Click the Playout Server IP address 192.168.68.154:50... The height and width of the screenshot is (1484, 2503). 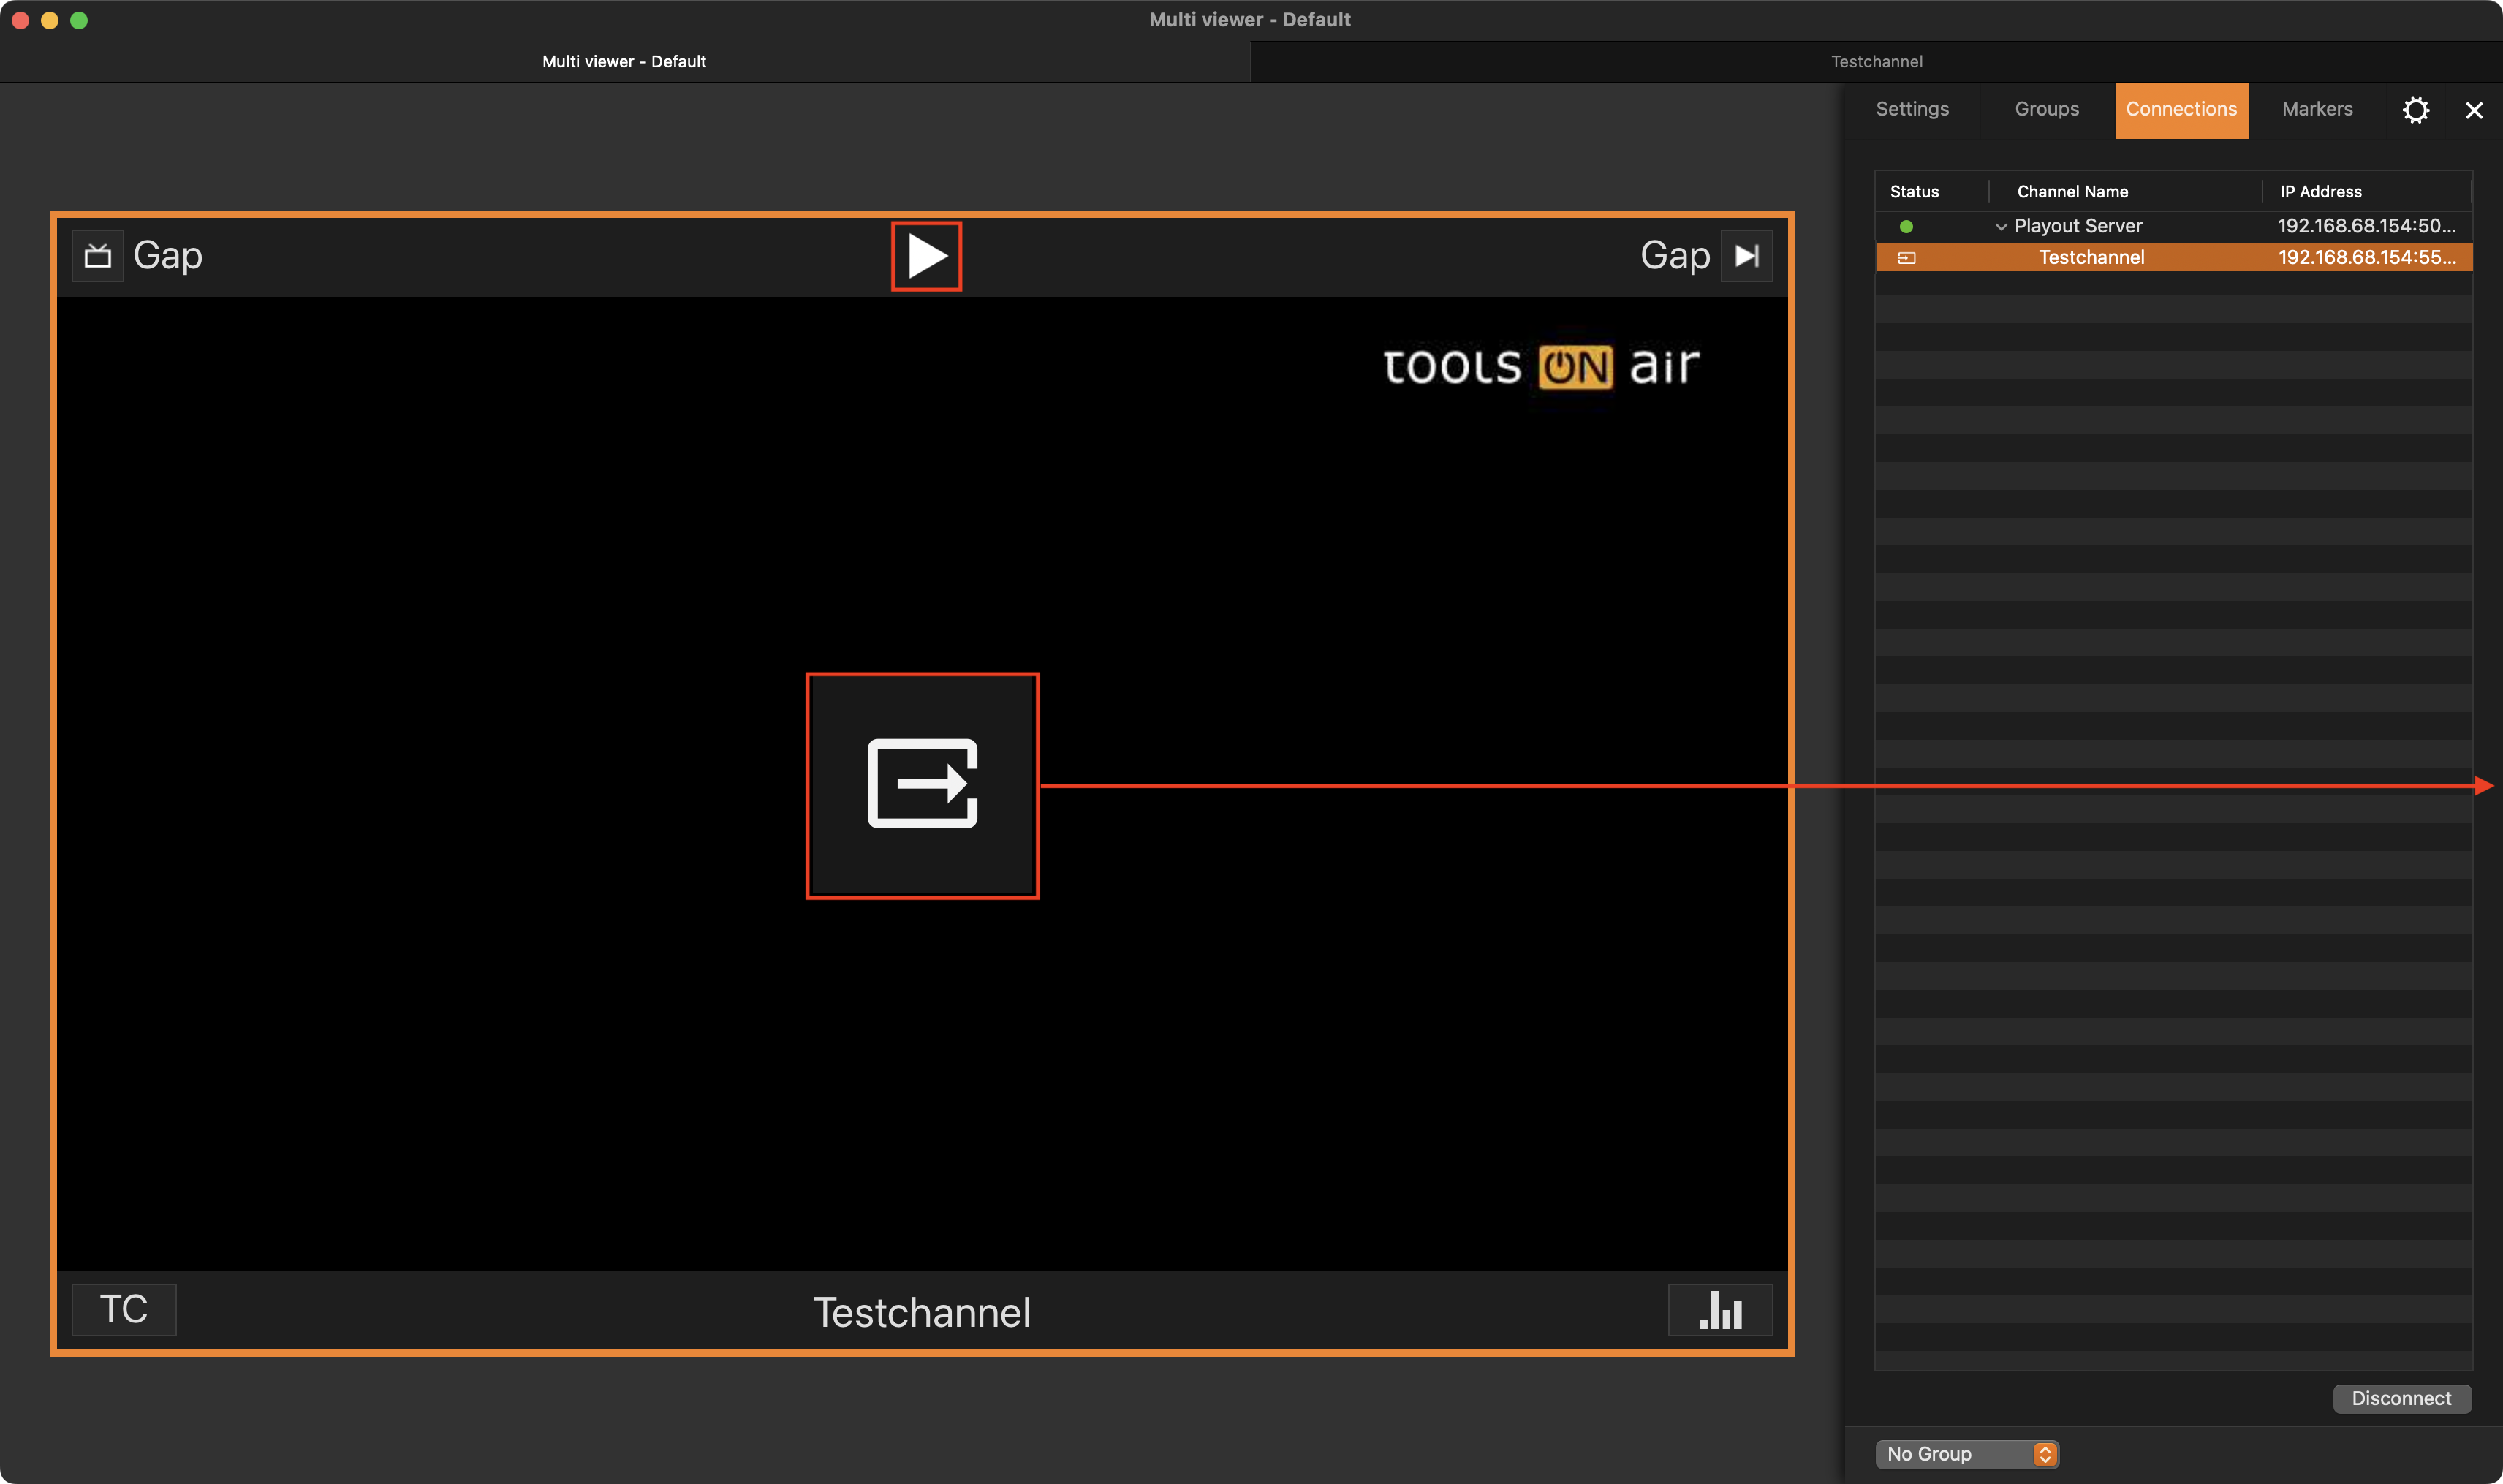2366,226
